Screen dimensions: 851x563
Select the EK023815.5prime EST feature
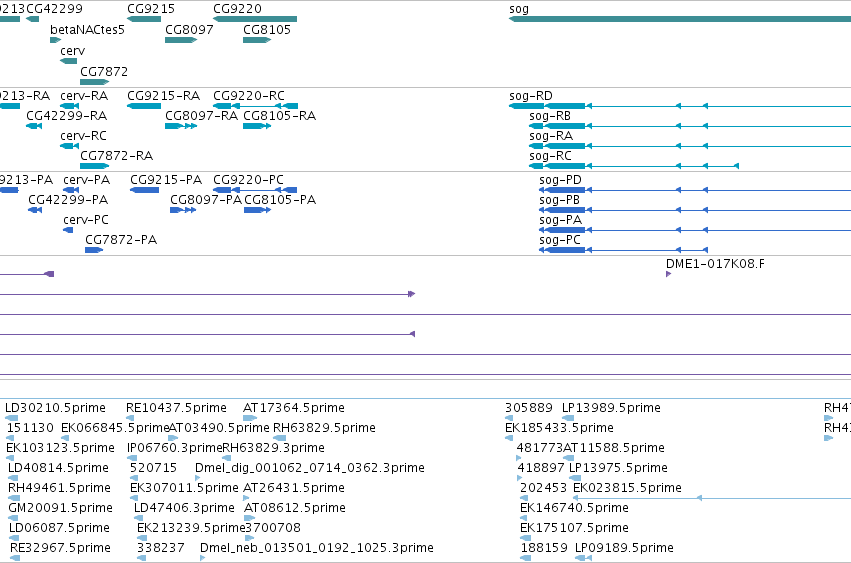point(712,498)
